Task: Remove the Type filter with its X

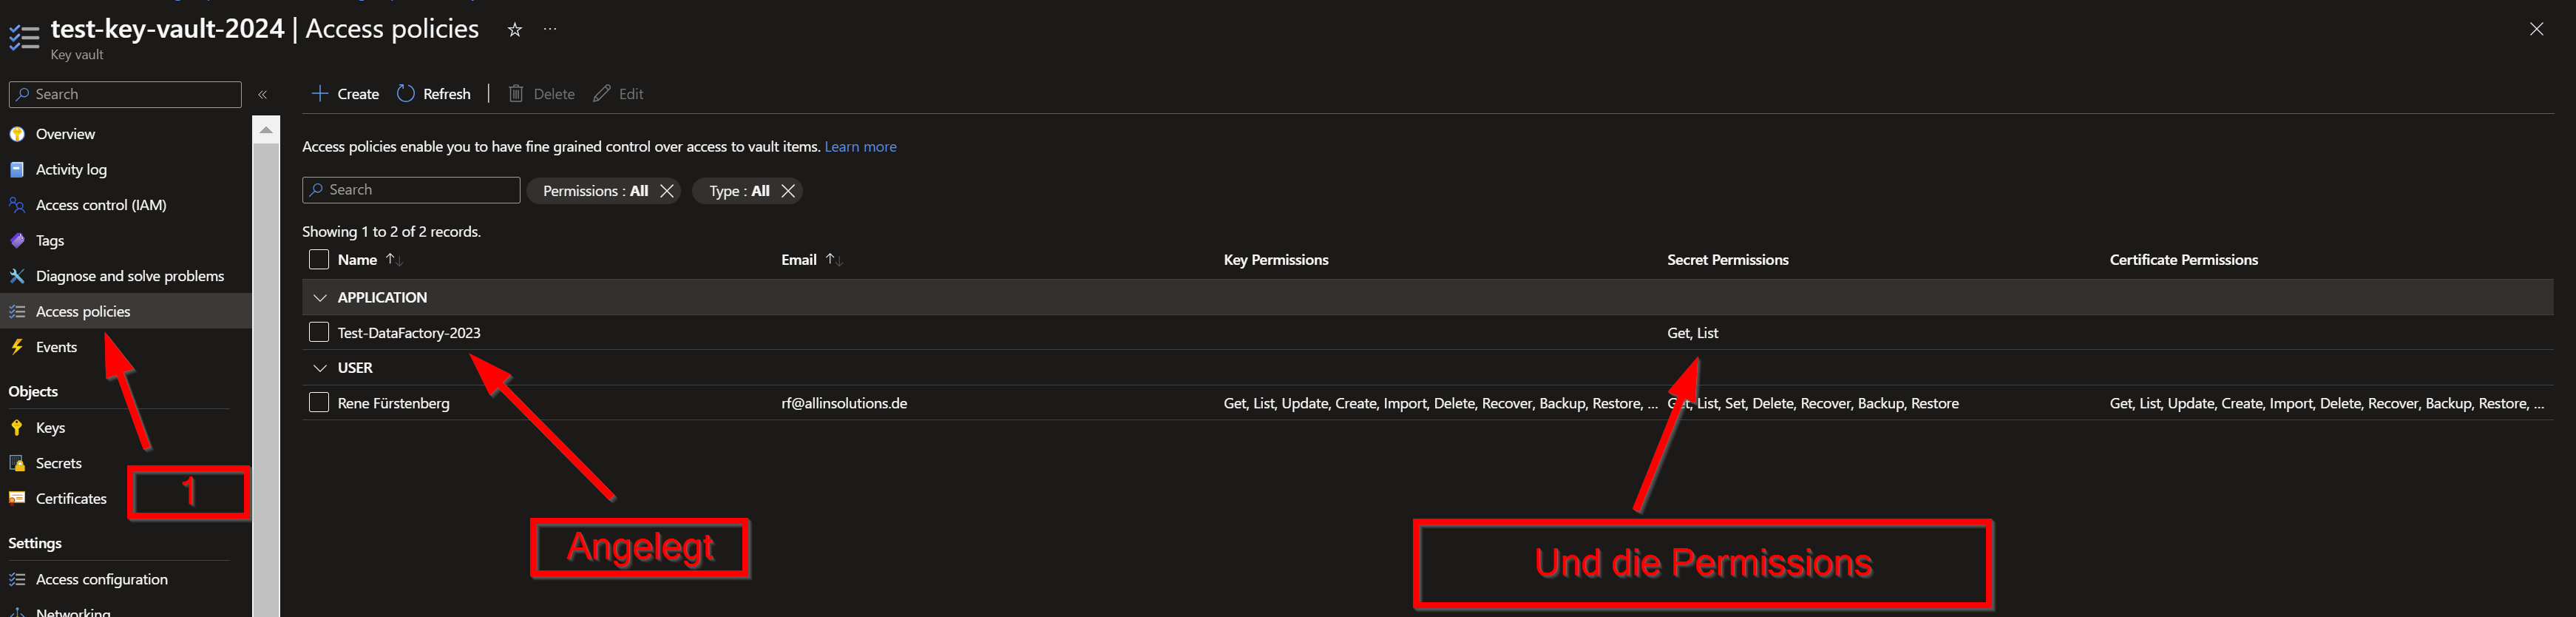Action: coord(788,191)
